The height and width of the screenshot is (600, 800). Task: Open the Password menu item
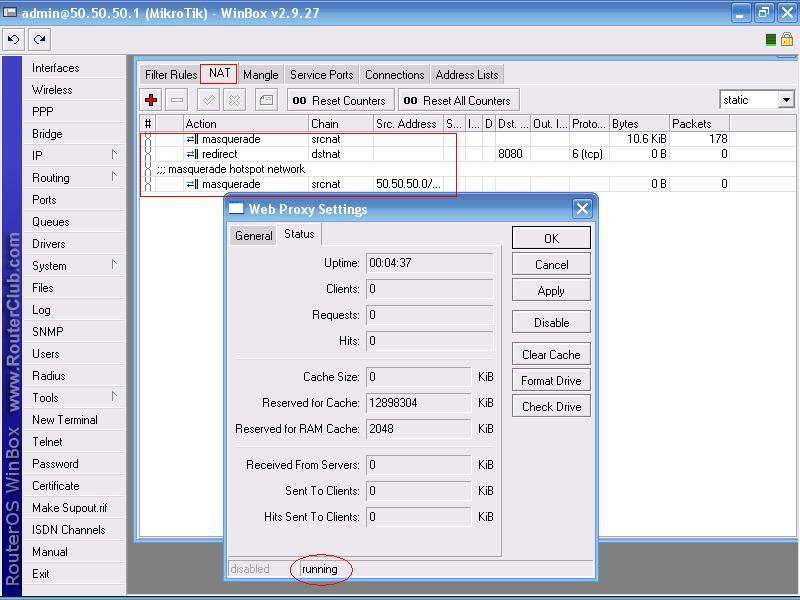74,463
